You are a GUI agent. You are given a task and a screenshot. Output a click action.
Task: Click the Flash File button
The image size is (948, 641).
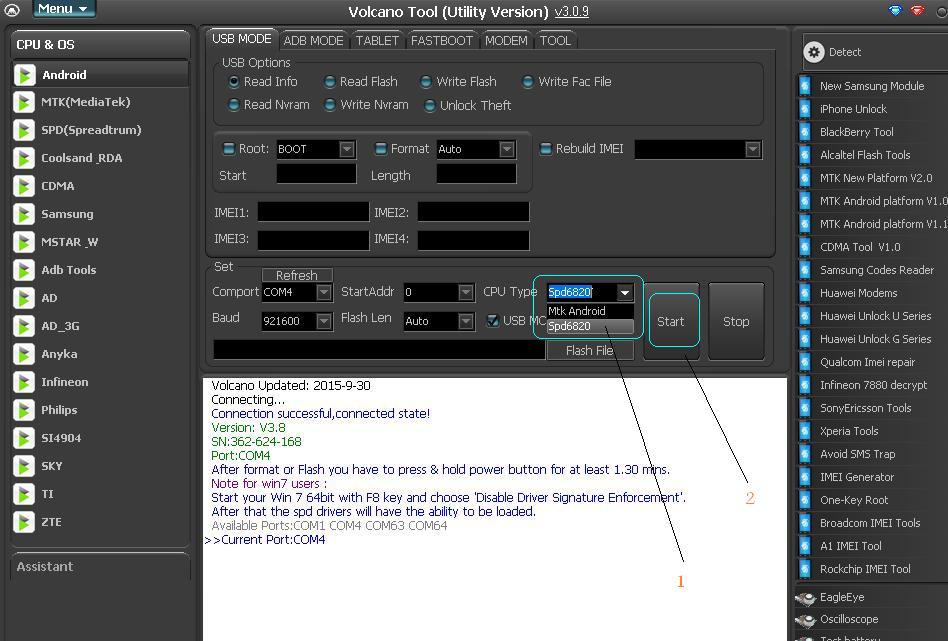pos(590,350)
